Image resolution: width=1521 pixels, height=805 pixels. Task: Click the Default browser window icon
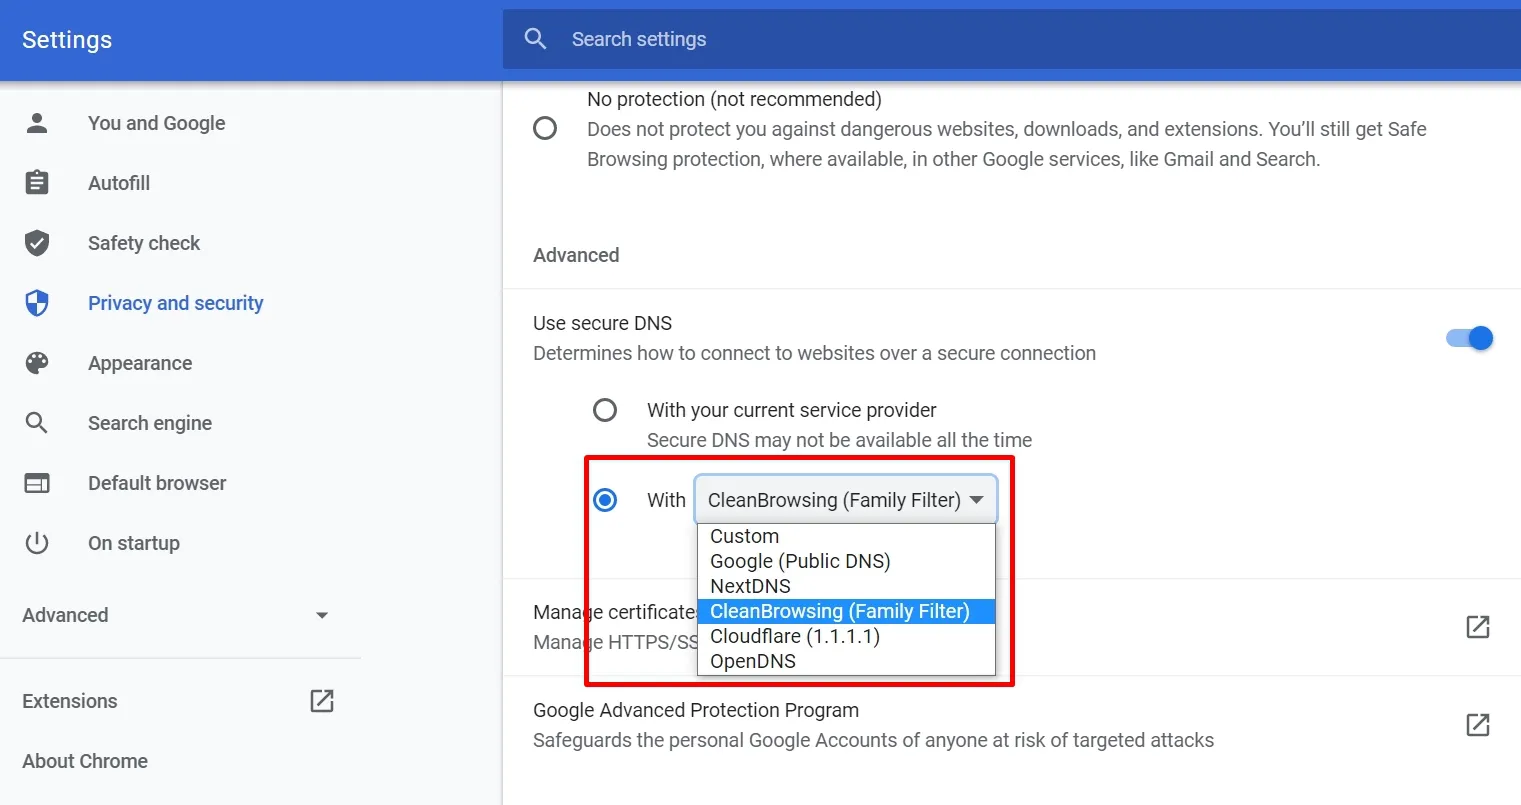(x=37, y=483)
